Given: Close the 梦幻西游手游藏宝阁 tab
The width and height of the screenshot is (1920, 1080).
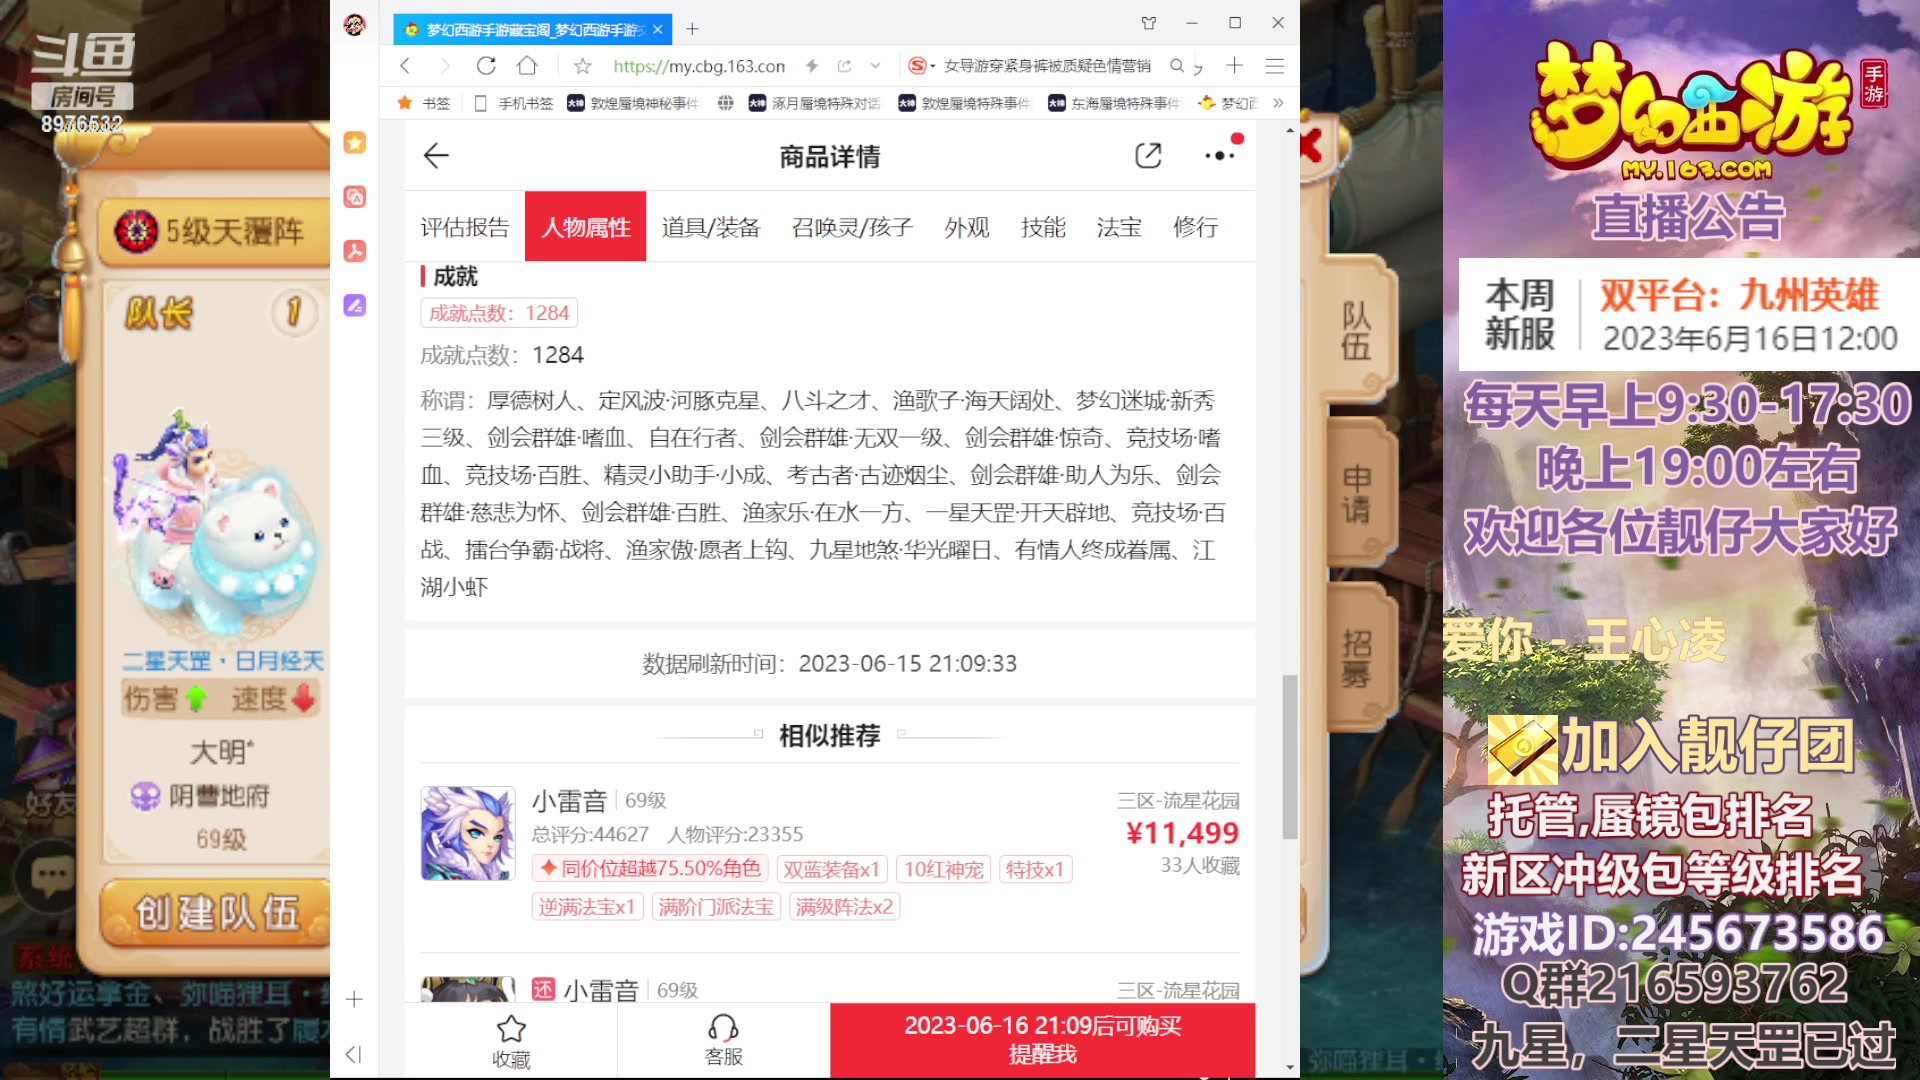Looking at the screenshot, I should [x=657, y=30].
